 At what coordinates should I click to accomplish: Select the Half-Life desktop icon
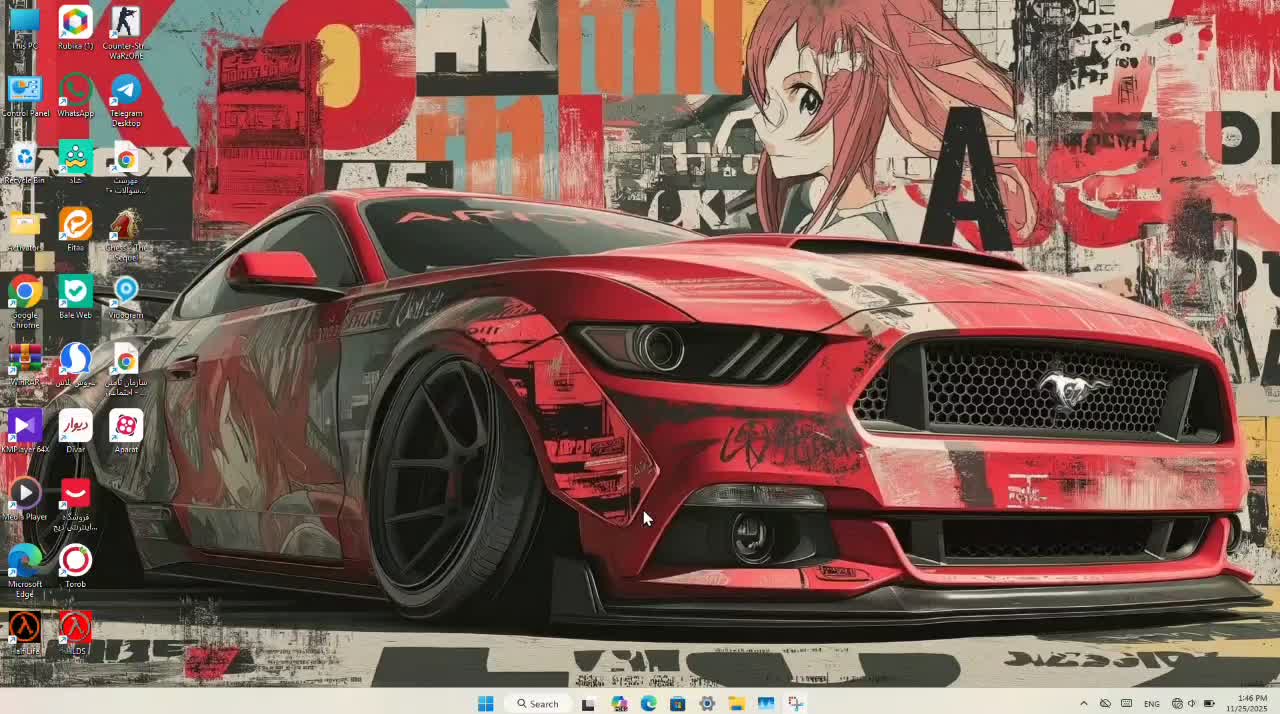(x=25, y=629)
